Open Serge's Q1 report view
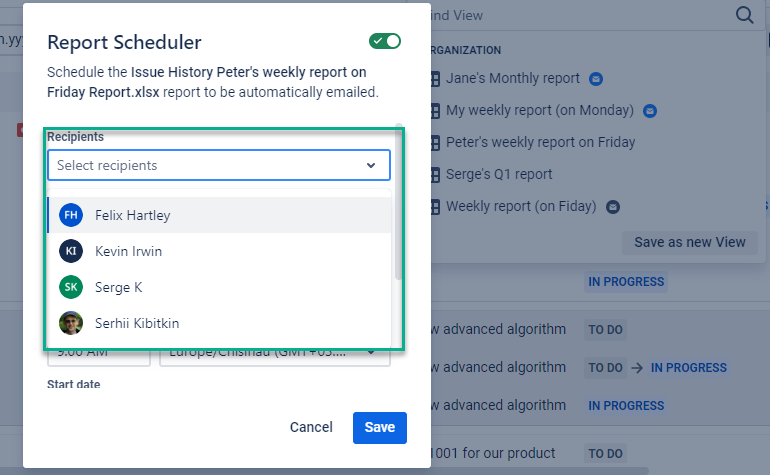 tap(498, 174)
